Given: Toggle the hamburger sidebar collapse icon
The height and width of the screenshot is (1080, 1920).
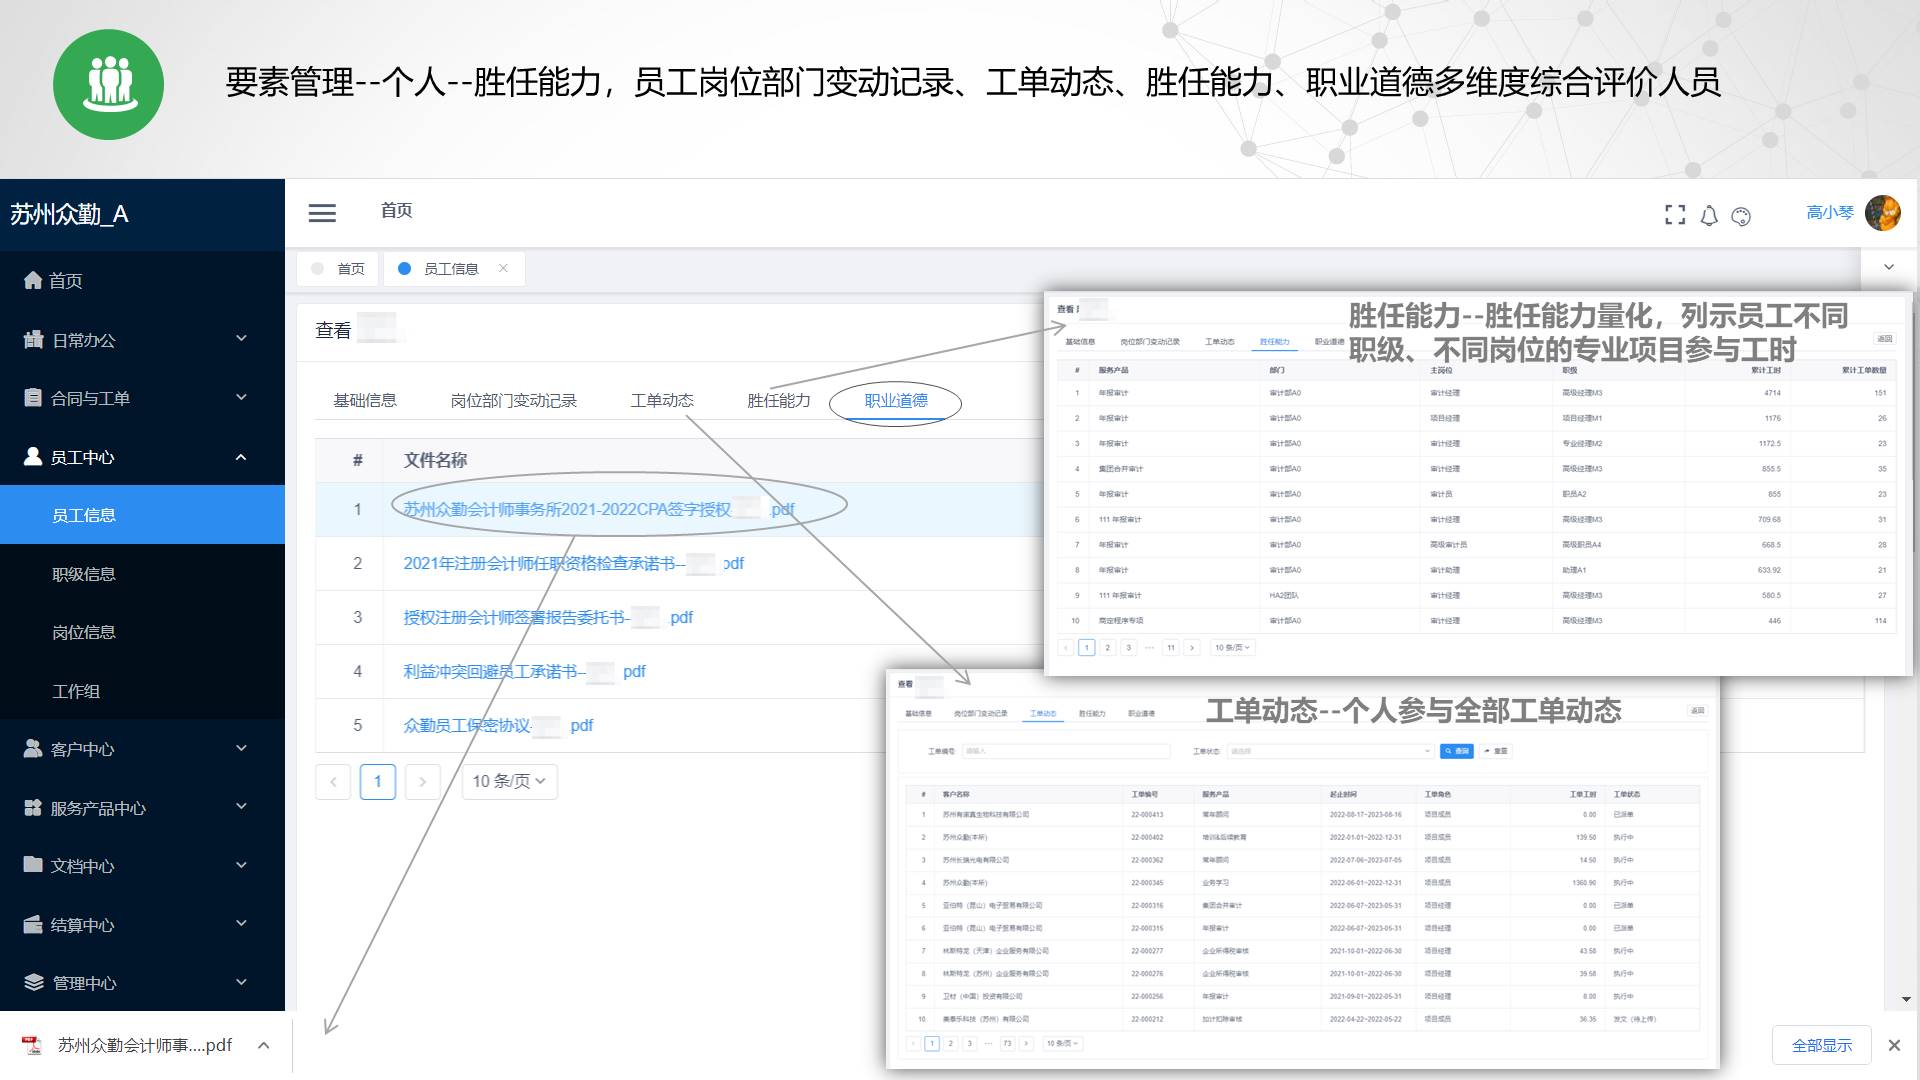Looking at the screenshot, I should click(x=322, y=213).
